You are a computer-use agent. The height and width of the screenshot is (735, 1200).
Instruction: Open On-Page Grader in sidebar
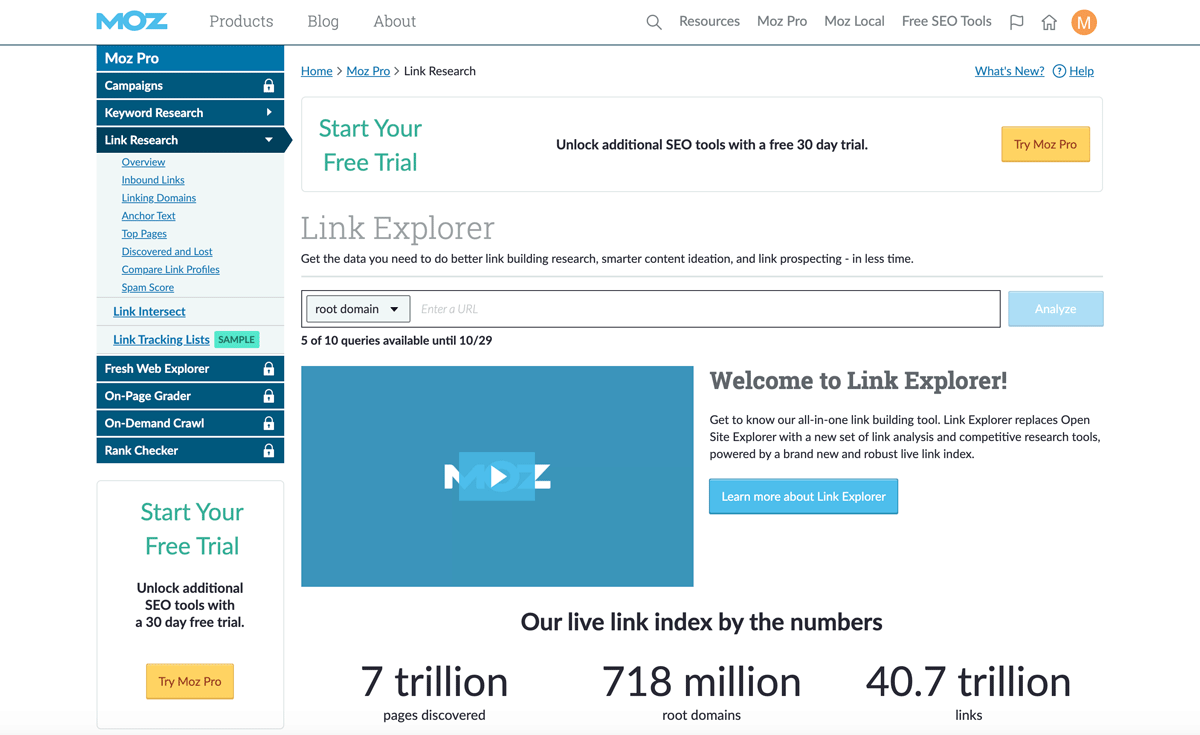pyautogui.click(x=190, y=396)
